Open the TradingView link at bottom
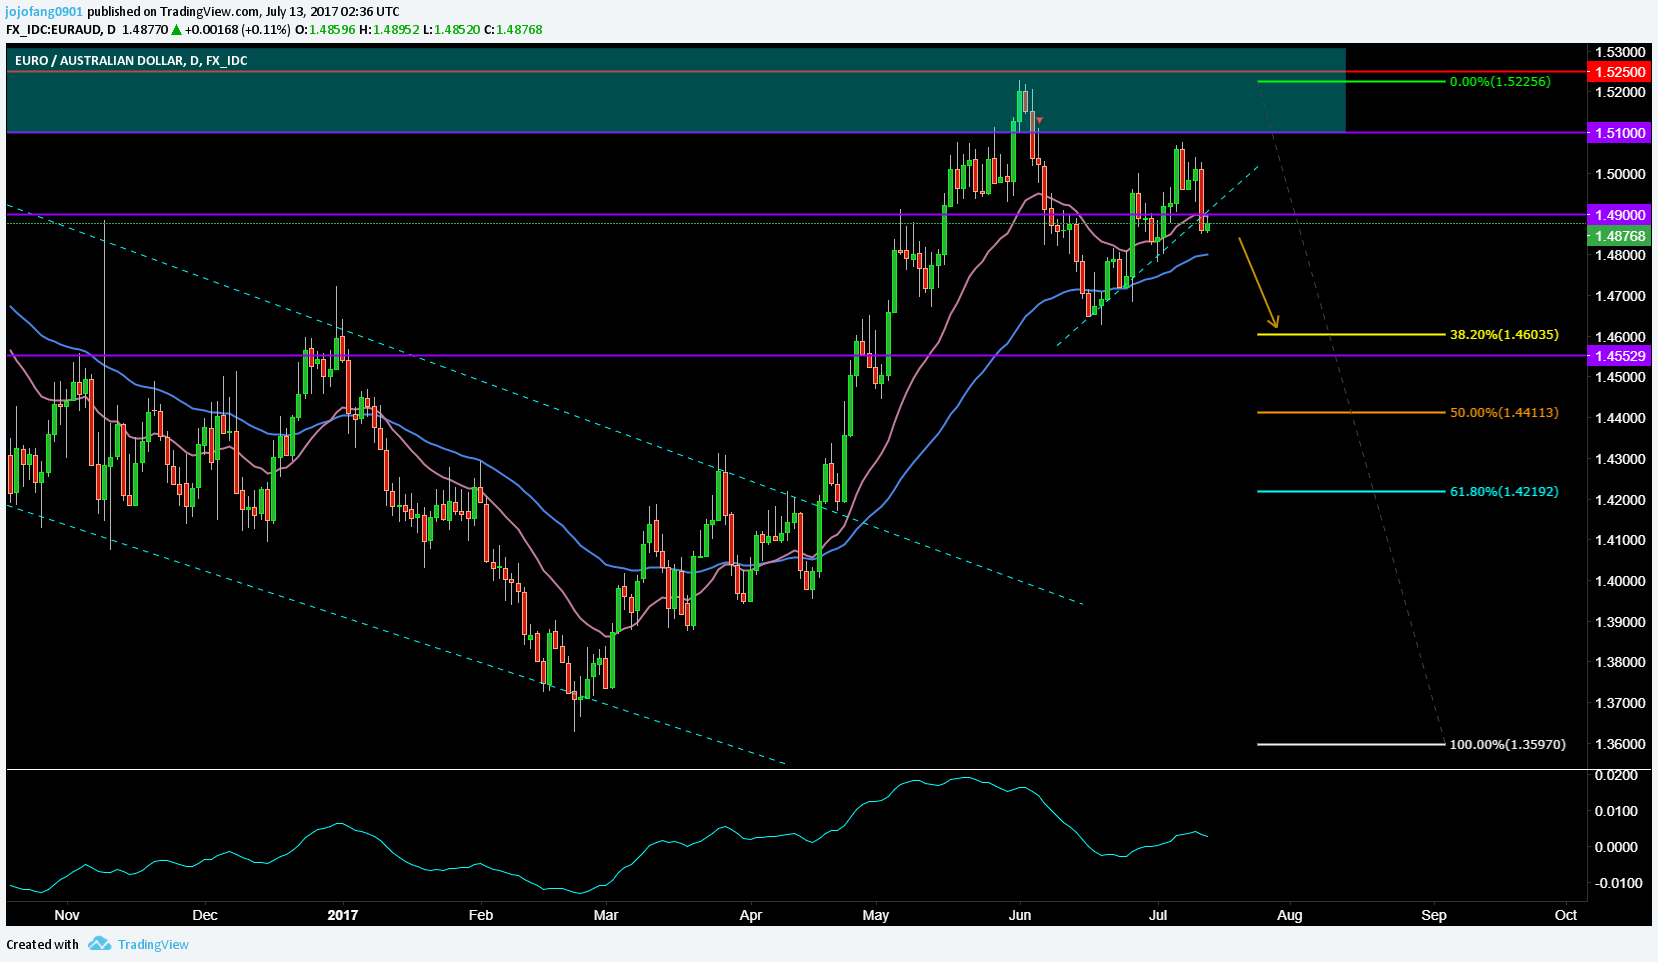The width and height of the screenshot is (1658, 962). (x=153, y=944)
